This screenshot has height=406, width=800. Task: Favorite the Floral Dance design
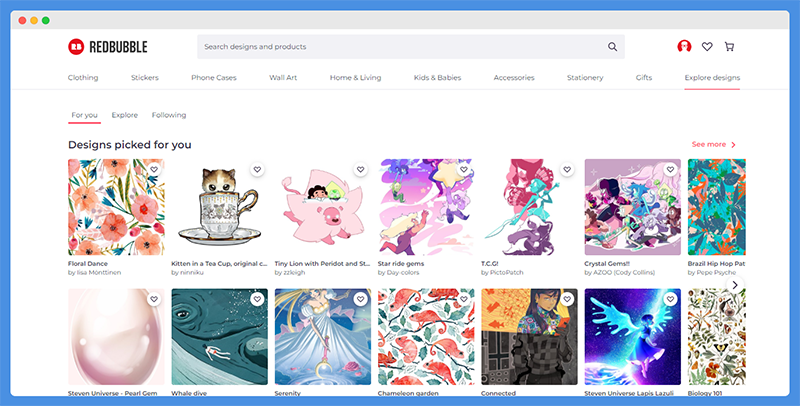(154, 169)
